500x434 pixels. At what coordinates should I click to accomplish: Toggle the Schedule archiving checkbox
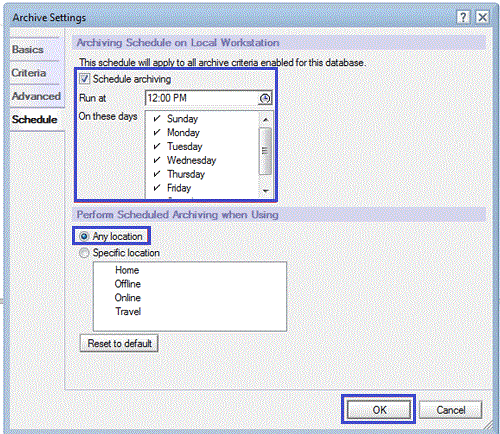[84, 79]
